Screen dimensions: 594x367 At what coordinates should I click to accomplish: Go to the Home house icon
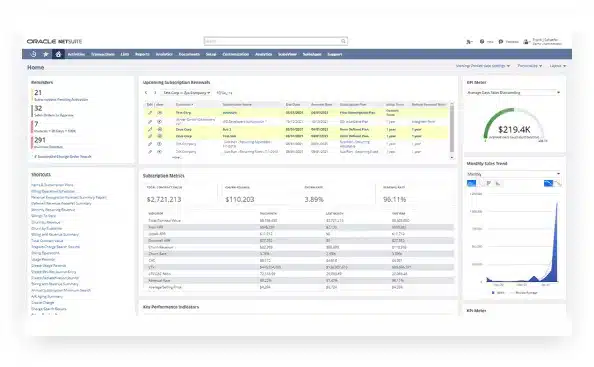click(x=58, y=54)
